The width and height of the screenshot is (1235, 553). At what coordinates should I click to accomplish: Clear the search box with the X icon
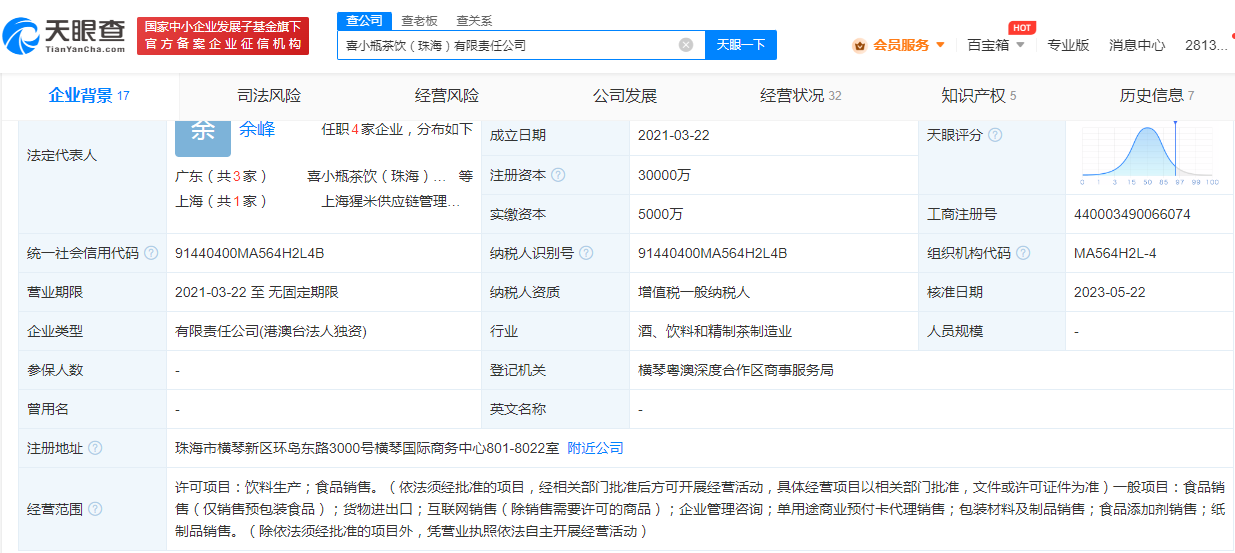(686, 45)
